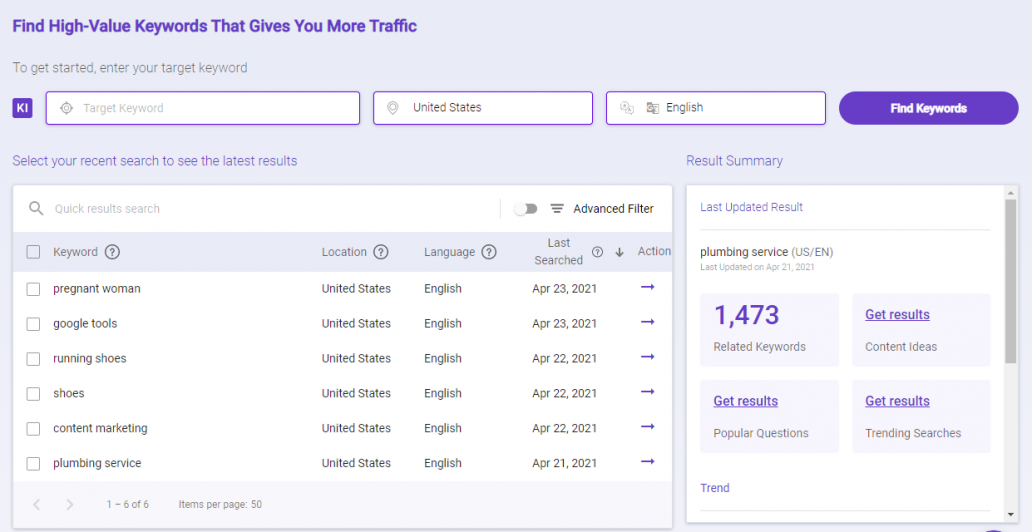Screen dimensions: 1032x532
Task: Click Get results for Popular Questions
Action: (x=746, y=401)
